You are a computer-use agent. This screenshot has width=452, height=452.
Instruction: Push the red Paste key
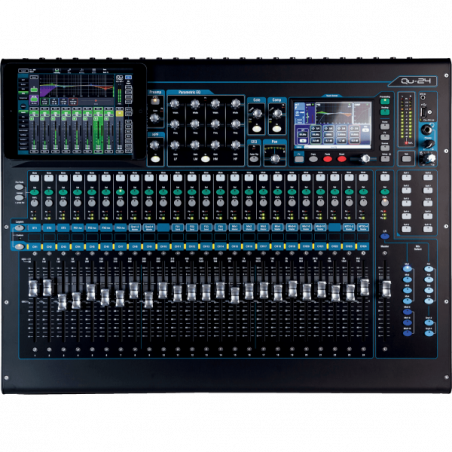(x=327, y=159)
